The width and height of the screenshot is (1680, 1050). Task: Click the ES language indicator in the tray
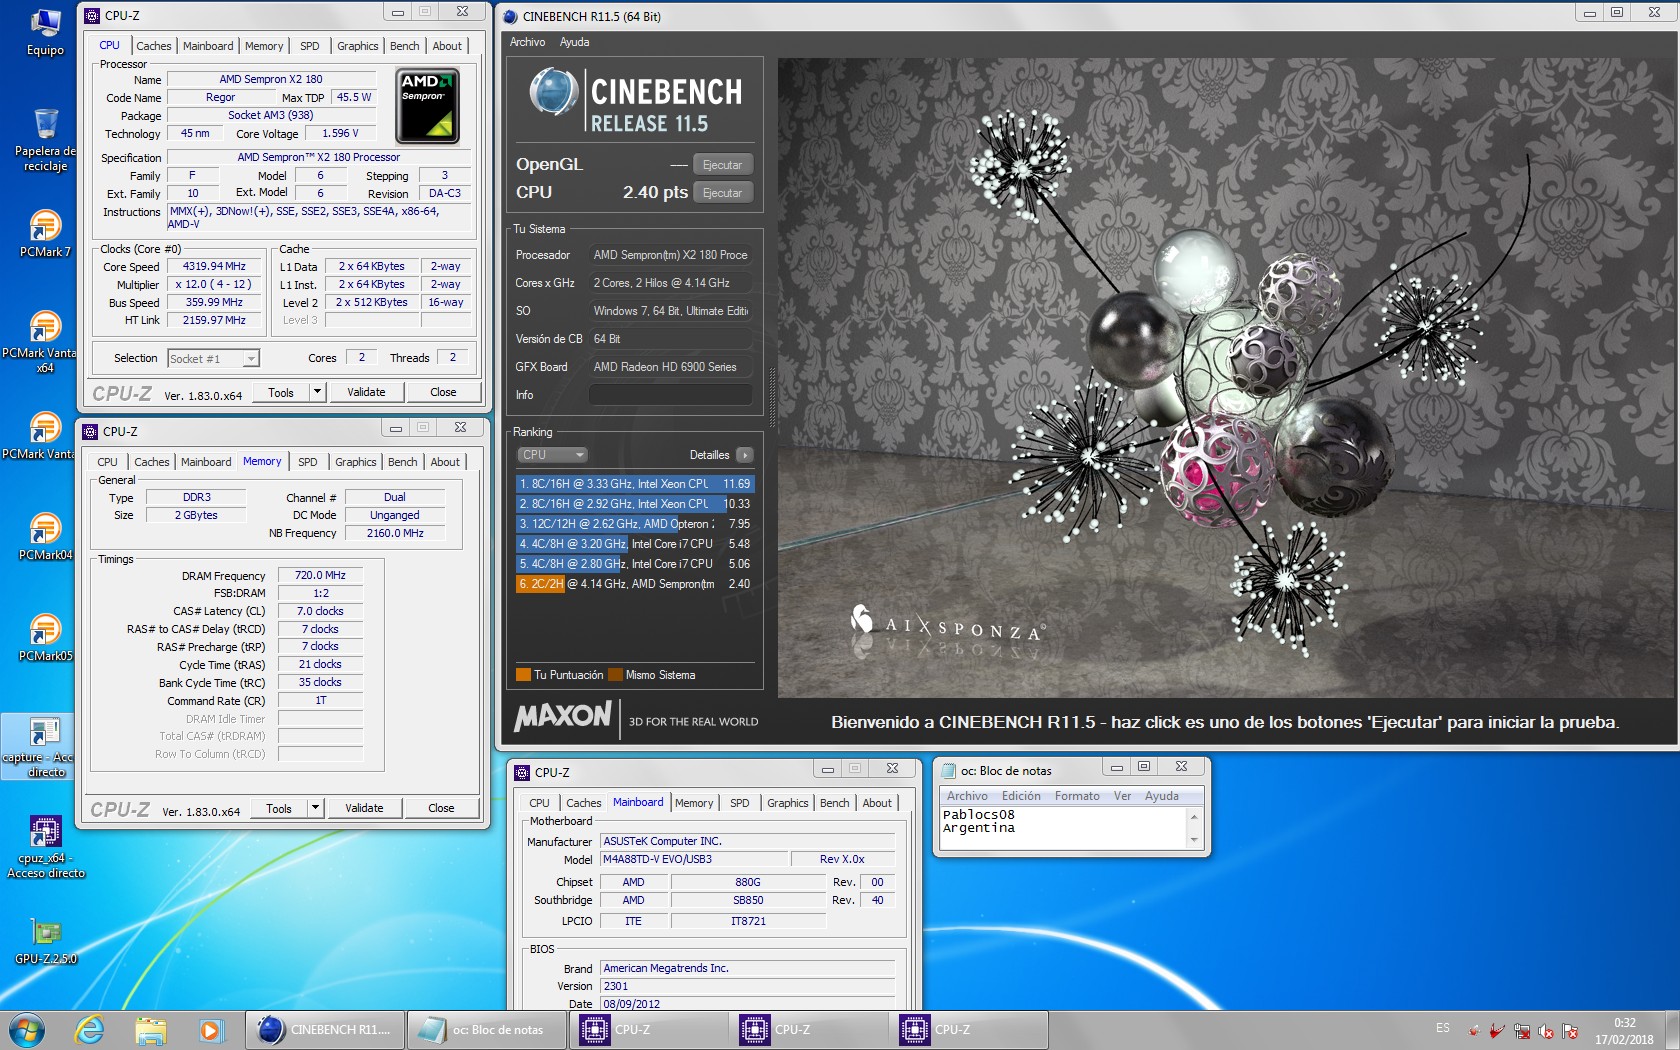point(1442,1028)
